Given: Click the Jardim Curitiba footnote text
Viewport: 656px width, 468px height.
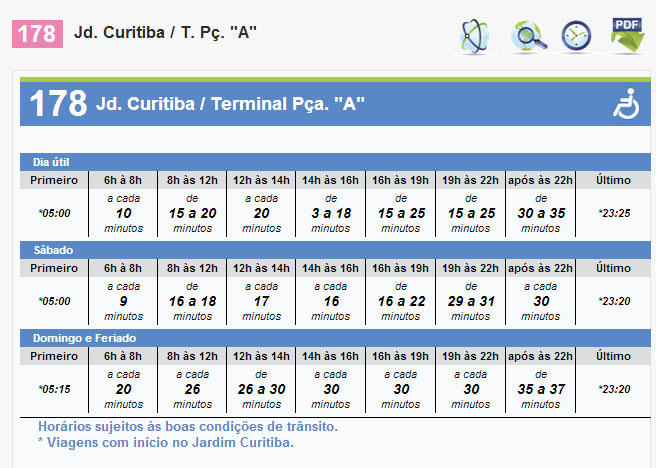Looking at the screenshot, I should (166, 442).
